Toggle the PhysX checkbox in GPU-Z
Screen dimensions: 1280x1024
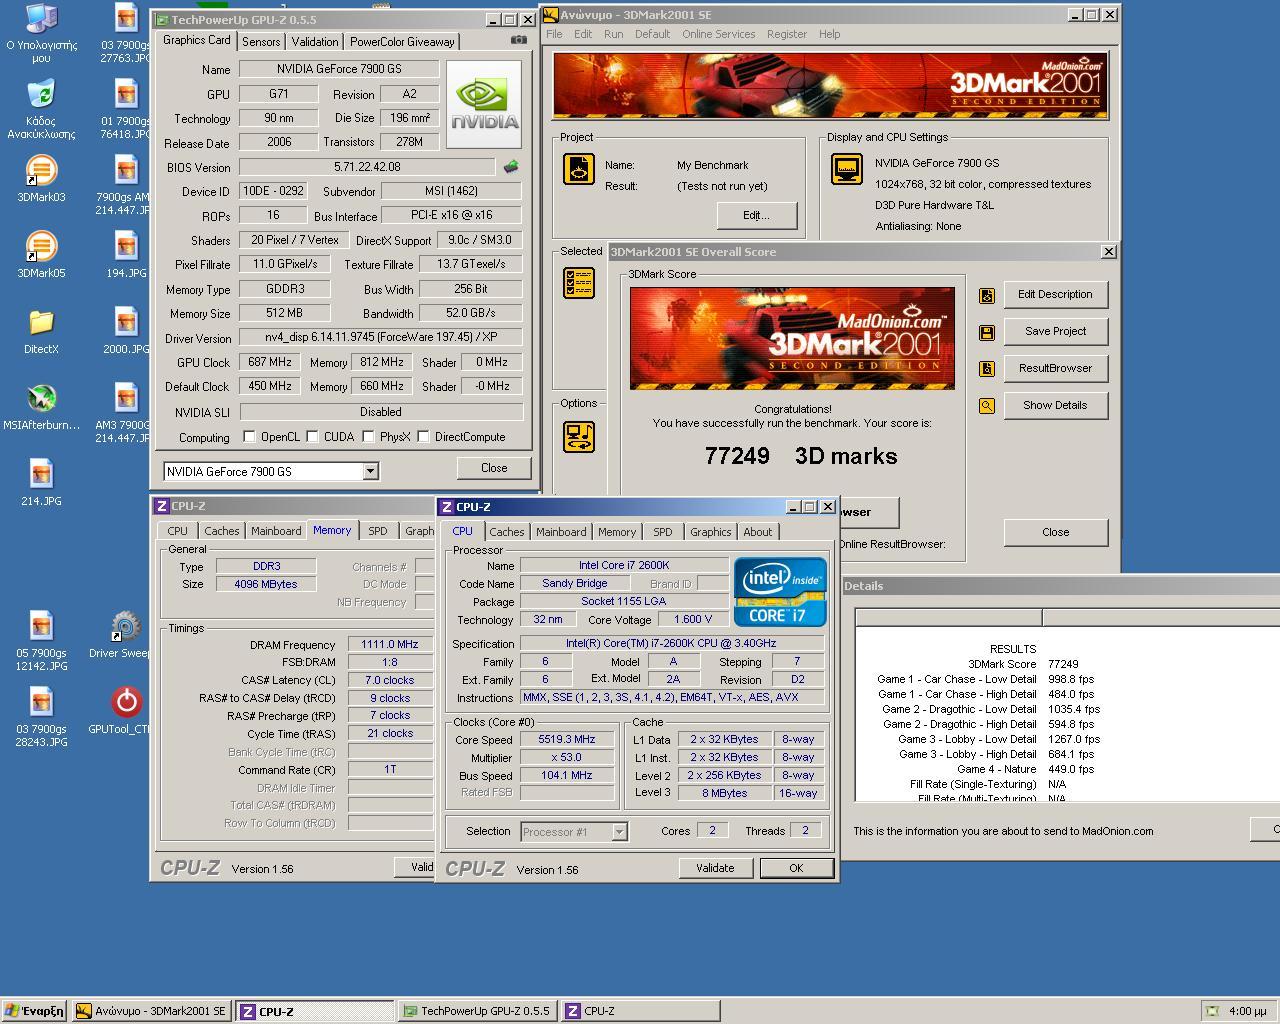pos(369,437)
